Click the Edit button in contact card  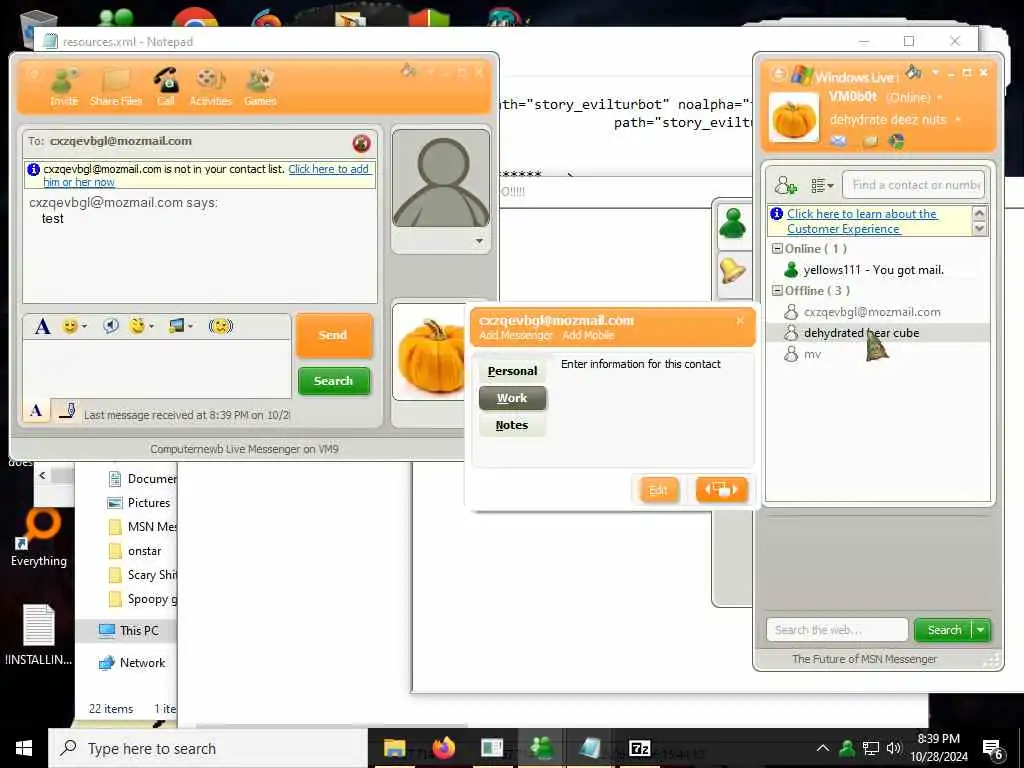[658, 490]
